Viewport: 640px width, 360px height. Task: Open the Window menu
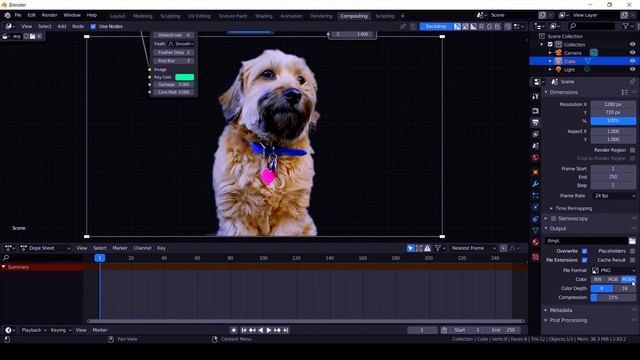[x=72, y=15]
